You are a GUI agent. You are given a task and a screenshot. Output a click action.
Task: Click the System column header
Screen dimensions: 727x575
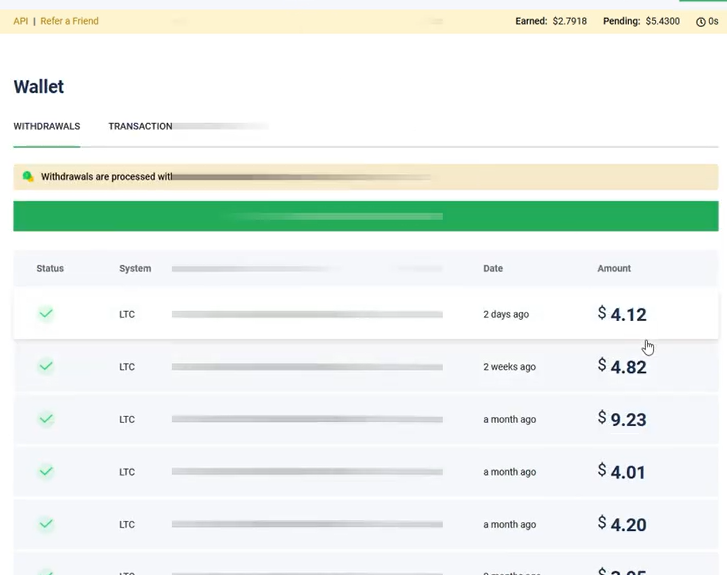[x=135, y=269]
